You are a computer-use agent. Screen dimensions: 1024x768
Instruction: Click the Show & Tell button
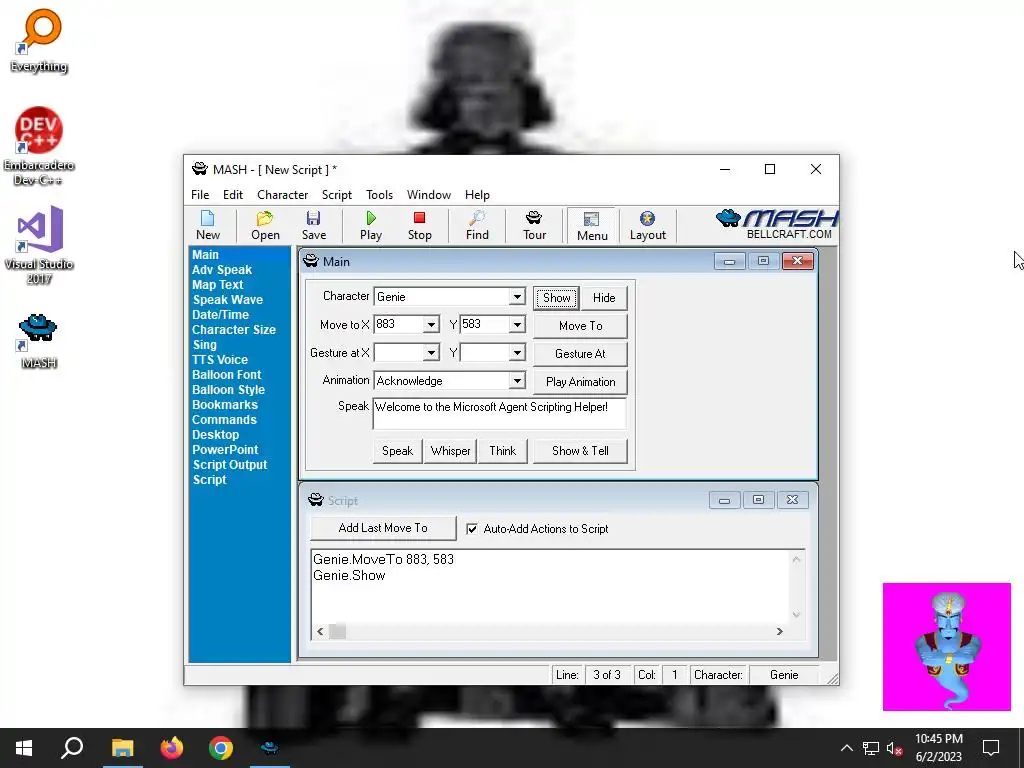coord(580,451)
